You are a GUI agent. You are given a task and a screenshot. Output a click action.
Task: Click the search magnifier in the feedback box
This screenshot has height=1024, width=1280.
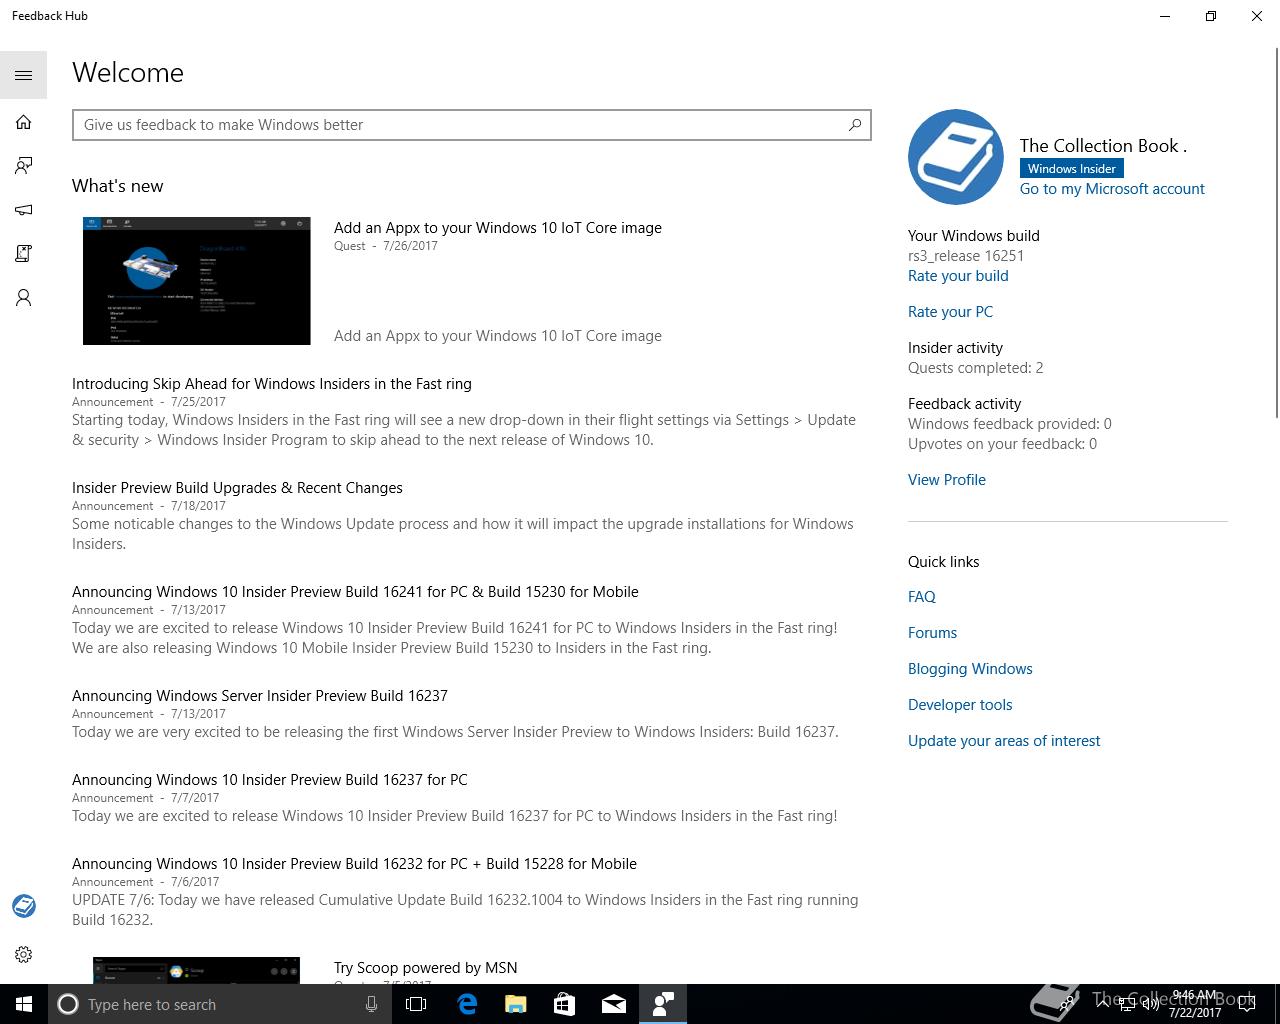click(x=855, y=125)
